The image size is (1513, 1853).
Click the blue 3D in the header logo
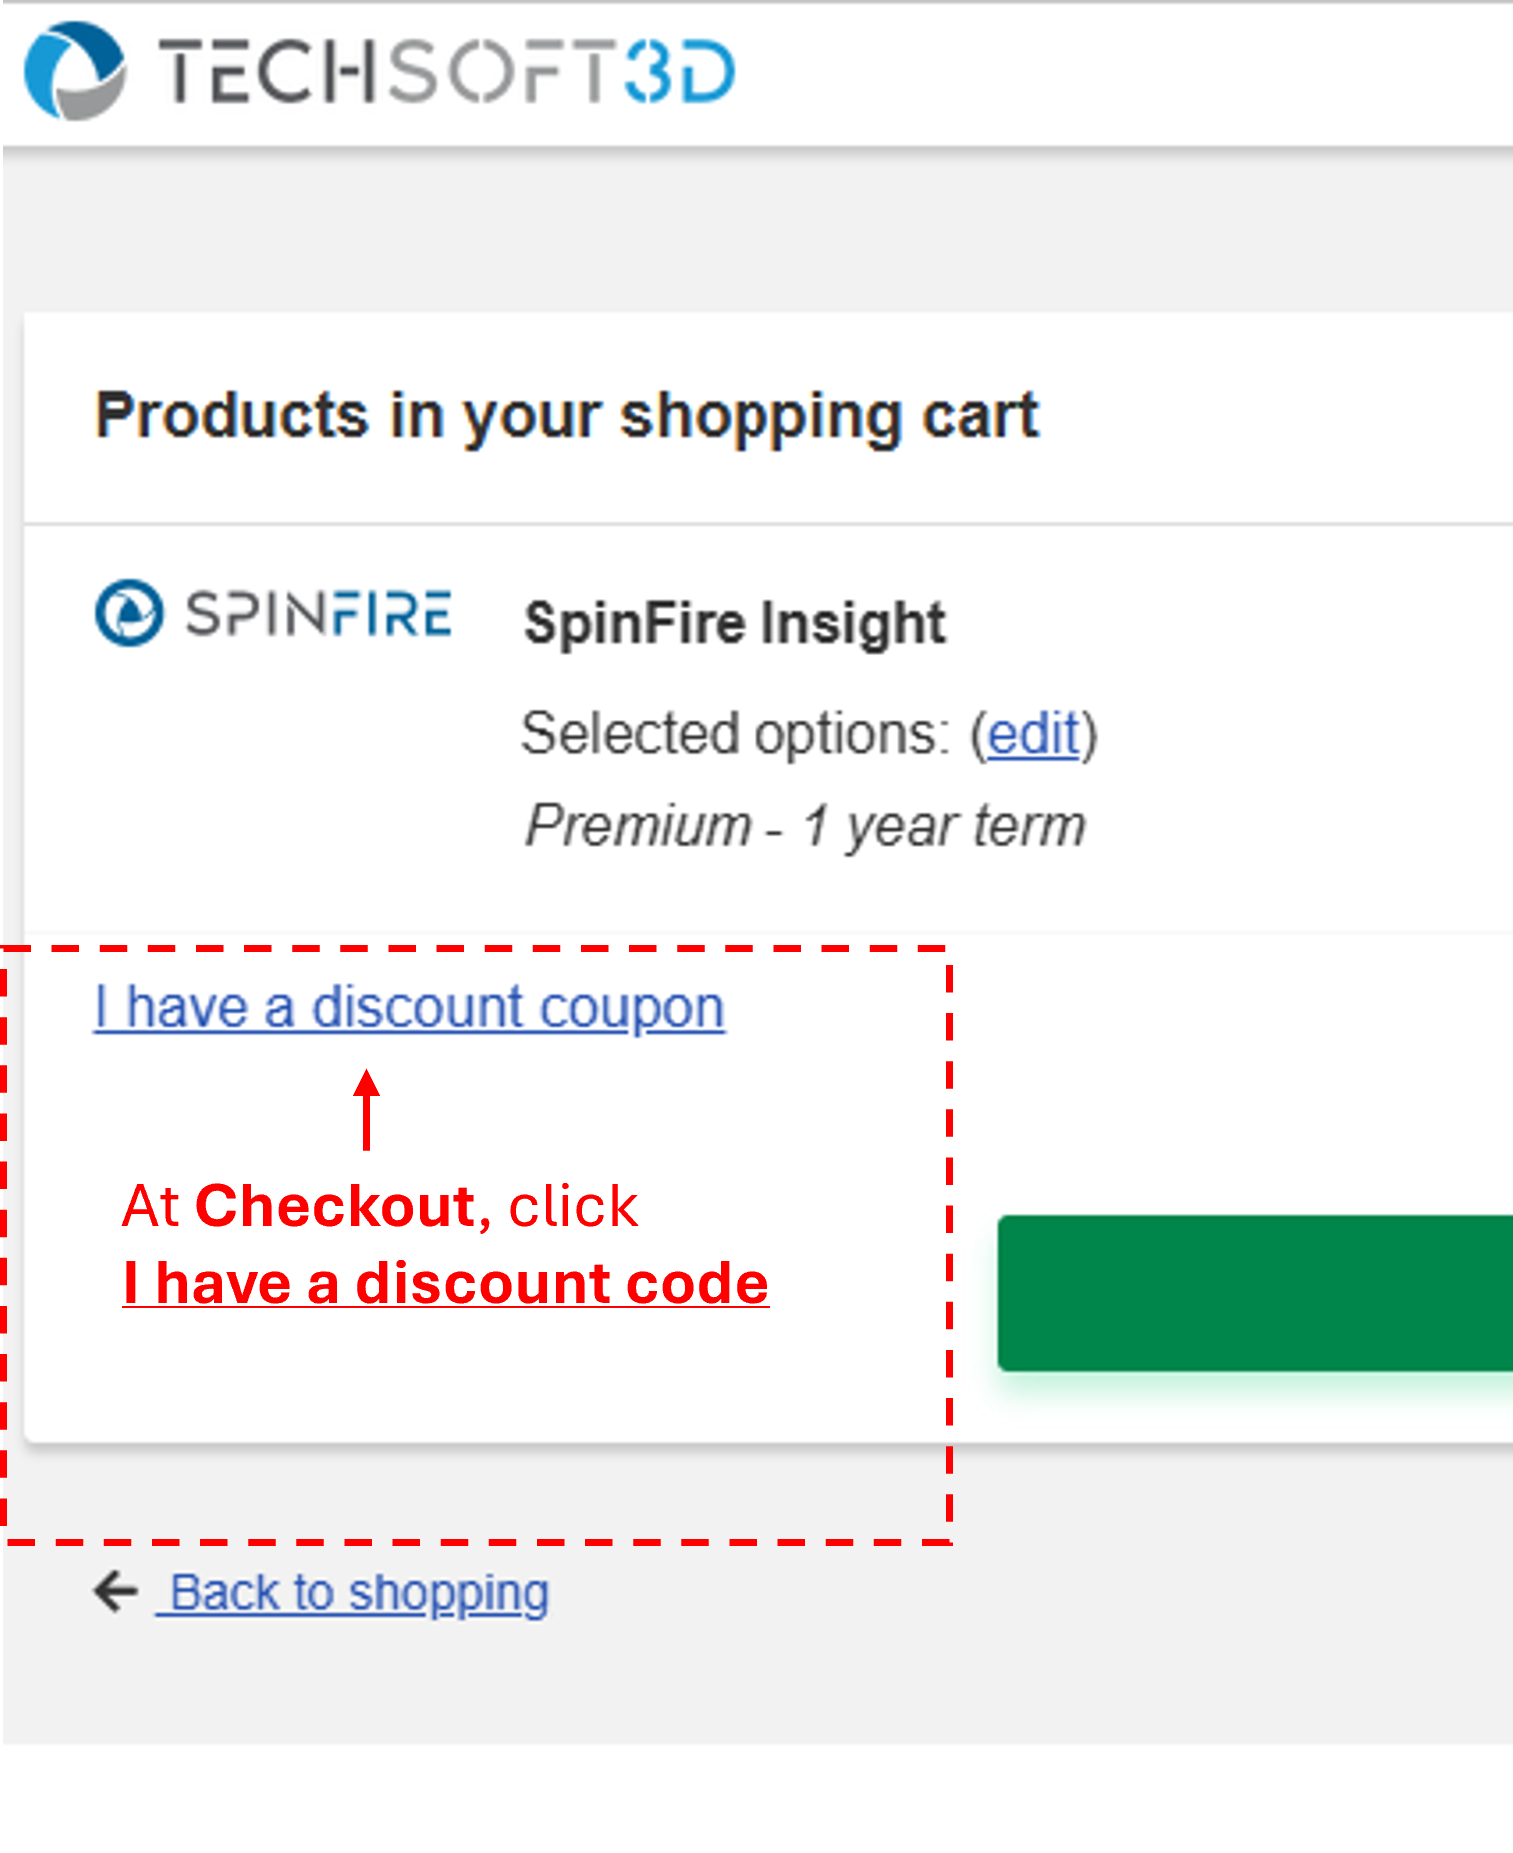[680, 72]
